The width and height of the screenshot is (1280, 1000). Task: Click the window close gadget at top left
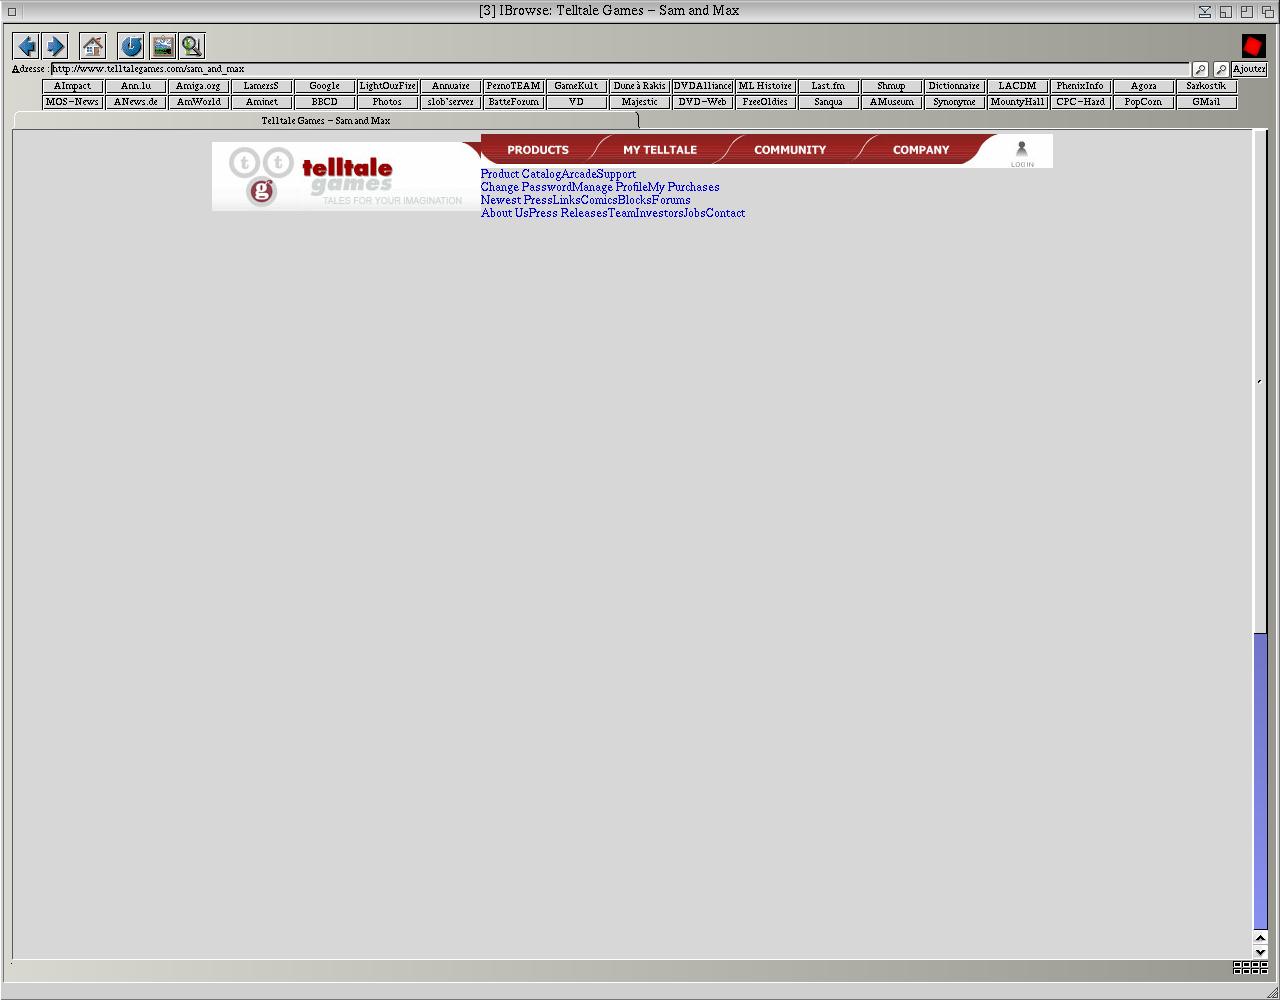click(12, 11)
